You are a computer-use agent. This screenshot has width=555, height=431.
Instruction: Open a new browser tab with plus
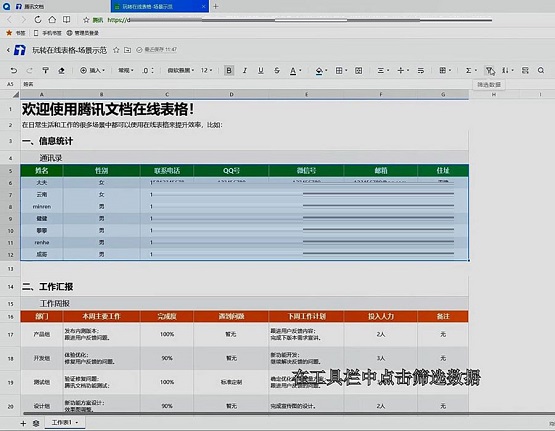[x=215, y=6]
